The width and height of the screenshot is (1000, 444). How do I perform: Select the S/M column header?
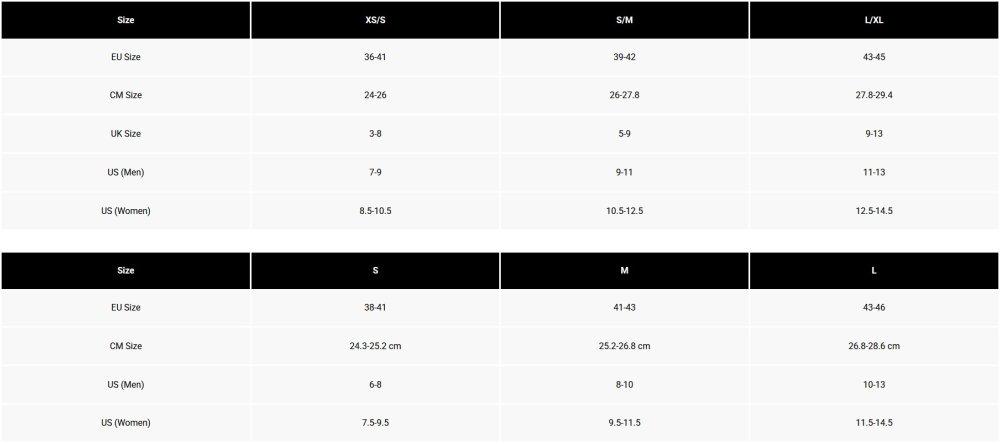[x=624, y=20]
